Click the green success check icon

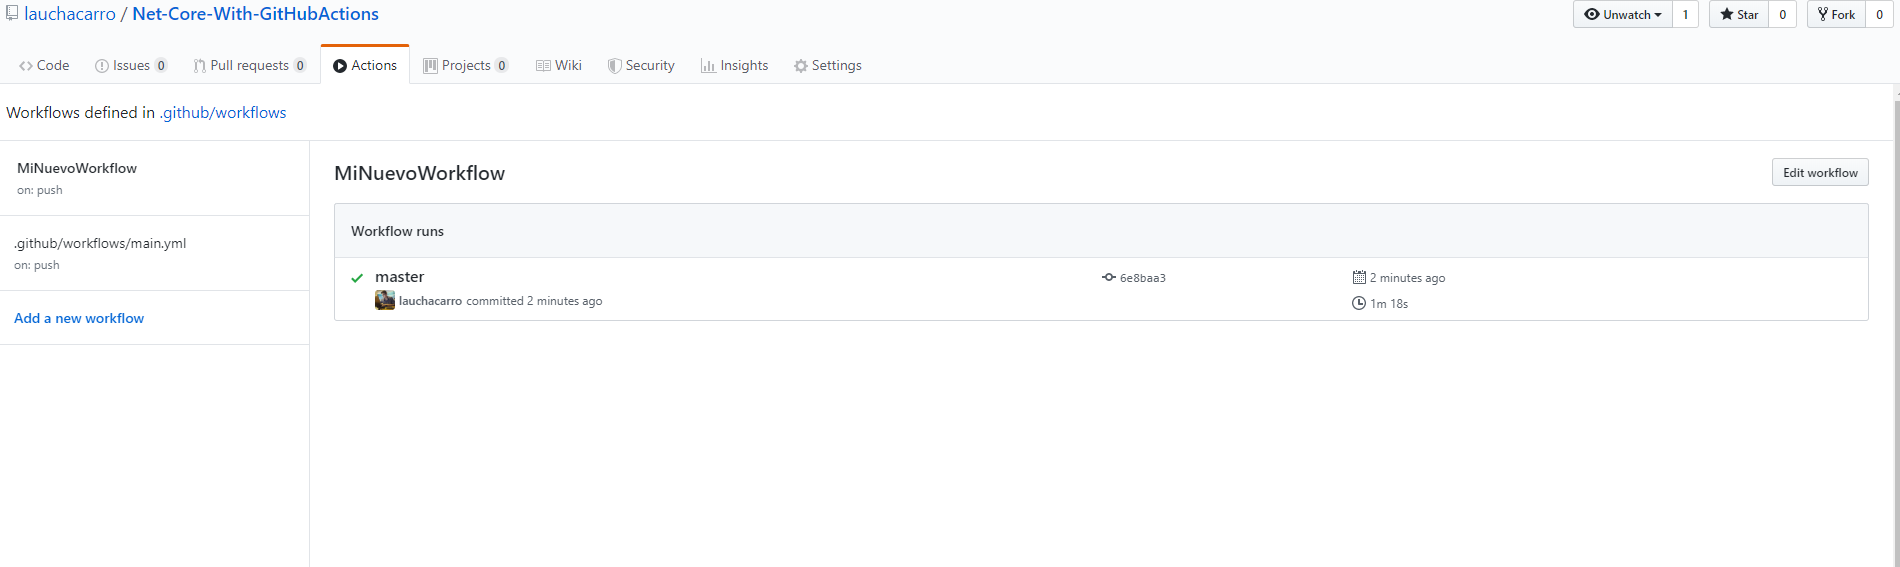(x=357, y=278)
